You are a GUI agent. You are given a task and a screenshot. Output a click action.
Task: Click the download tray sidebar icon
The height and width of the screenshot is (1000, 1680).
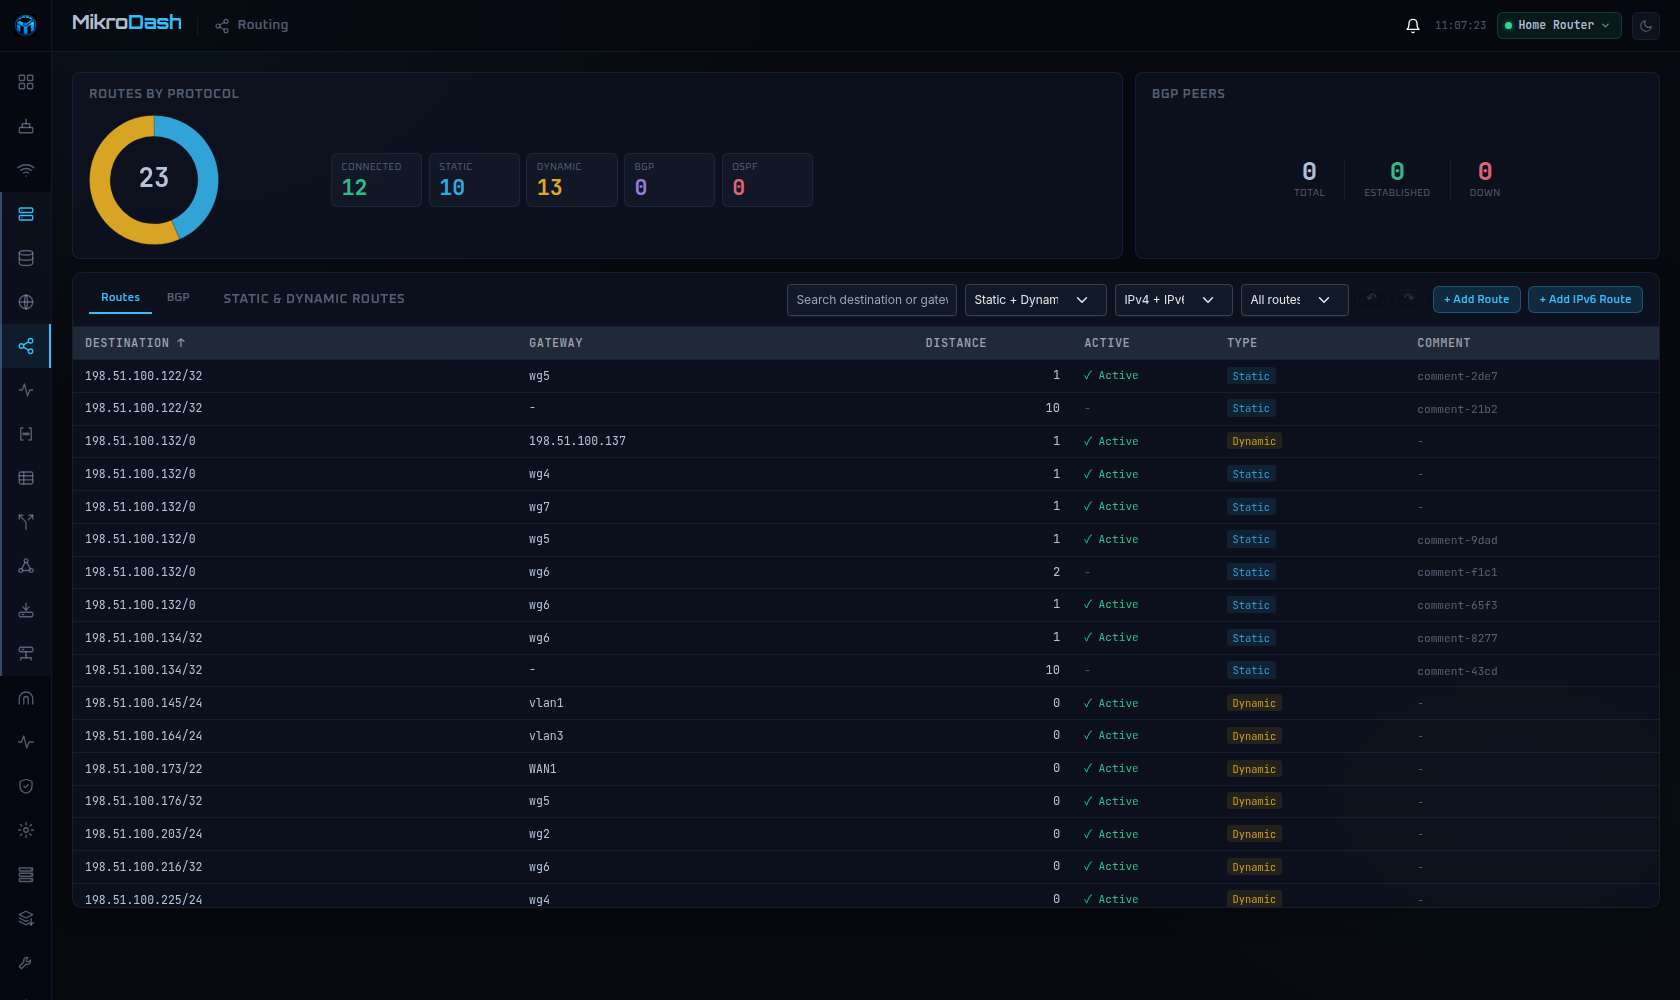(26, 610)
